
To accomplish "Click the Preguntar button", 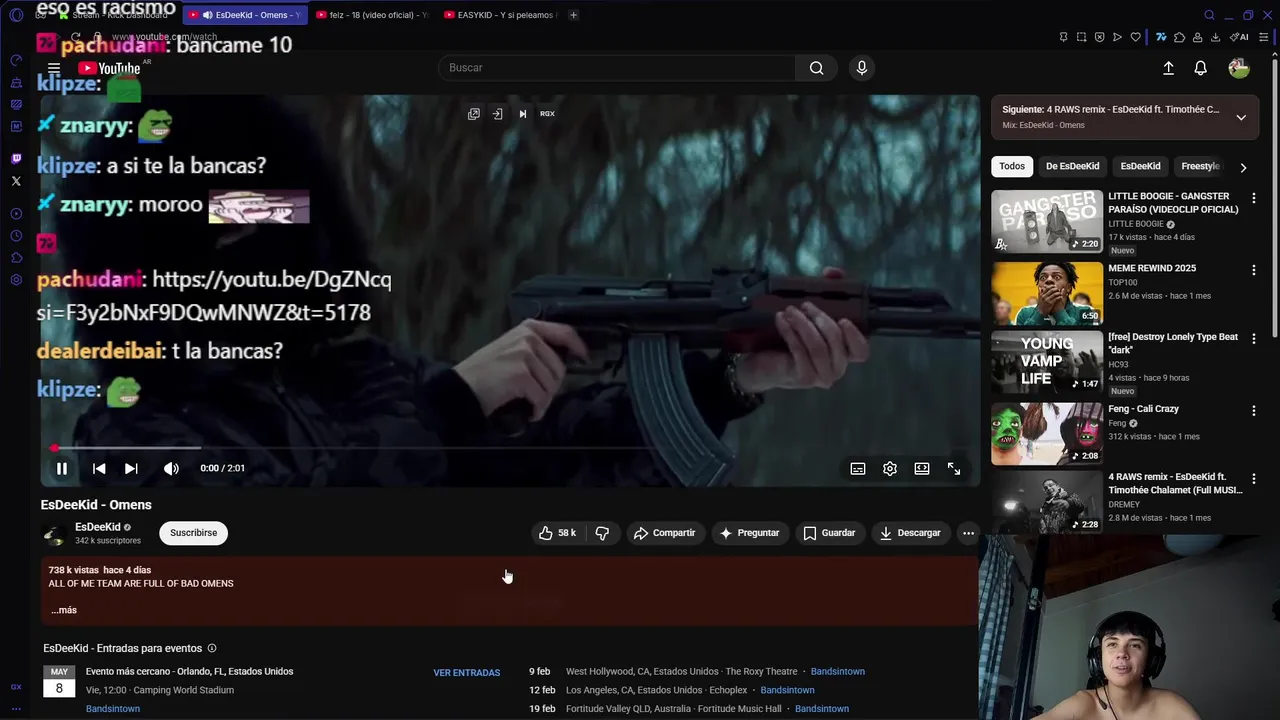I will point(749,533).
